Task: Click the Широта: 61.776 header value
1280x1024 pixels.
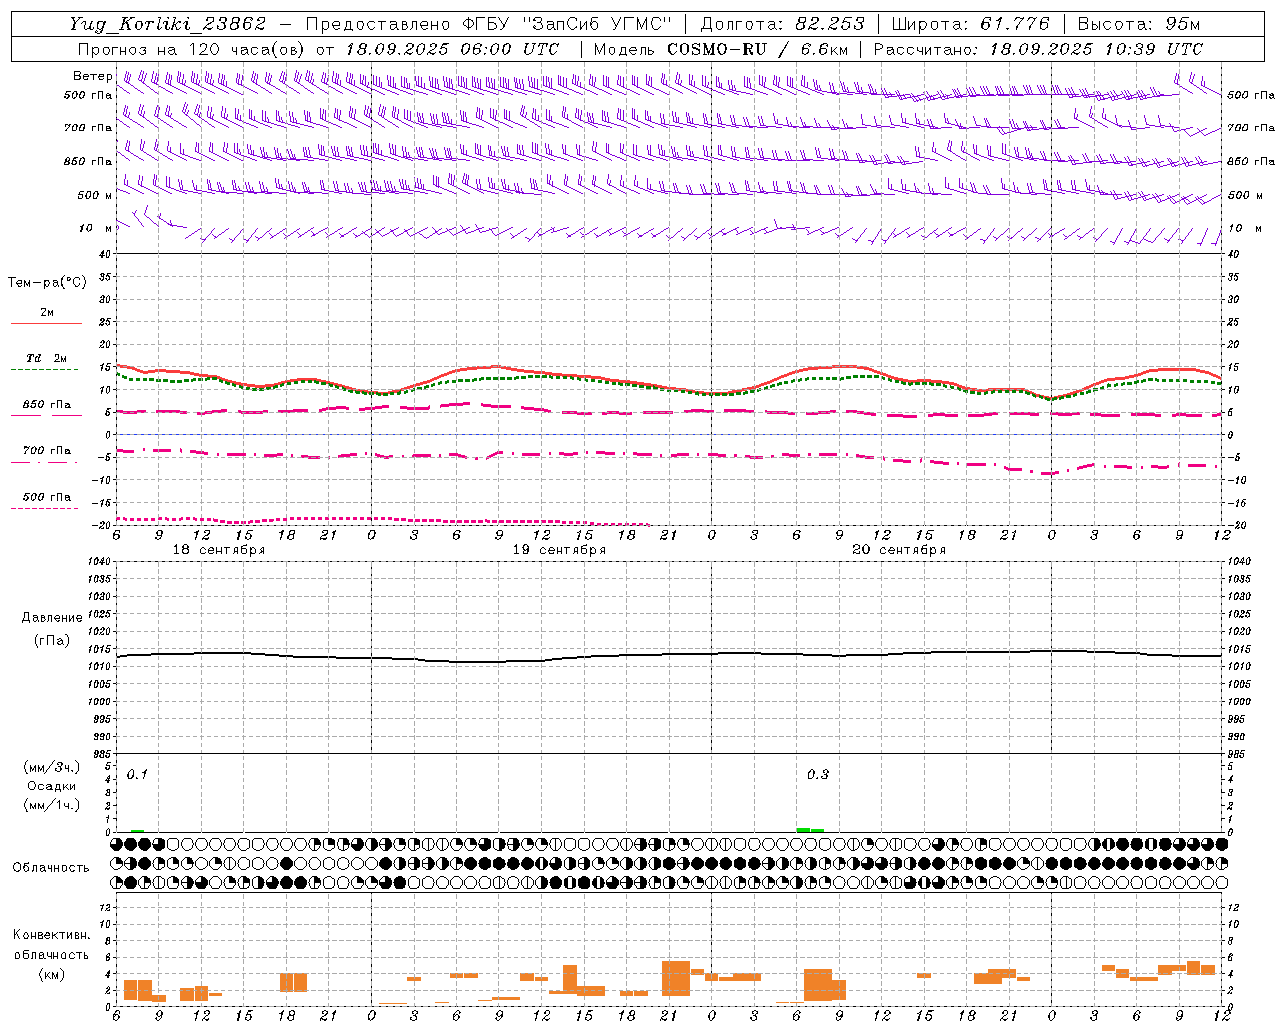Action: tap(970, 24)
